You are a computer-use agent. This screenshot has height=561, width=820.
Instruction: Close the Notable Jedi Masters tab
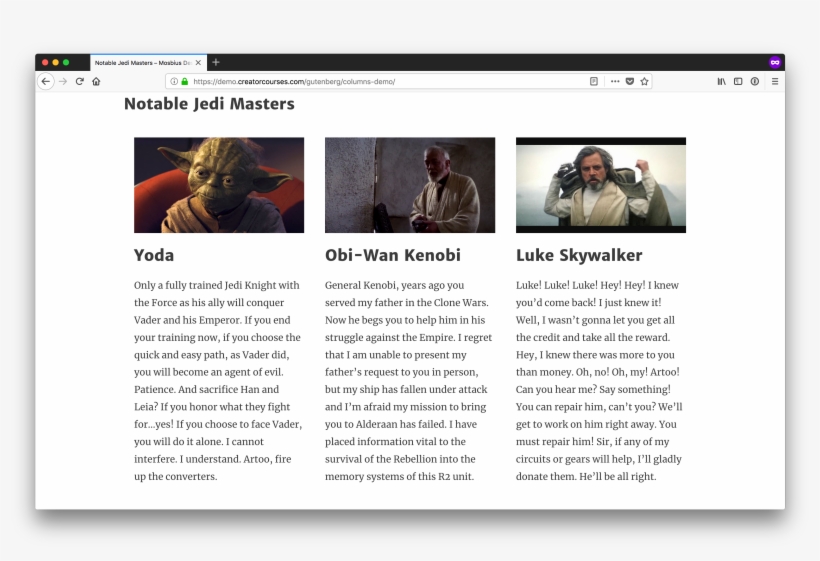pyautogui.click(x=198, y=63)
